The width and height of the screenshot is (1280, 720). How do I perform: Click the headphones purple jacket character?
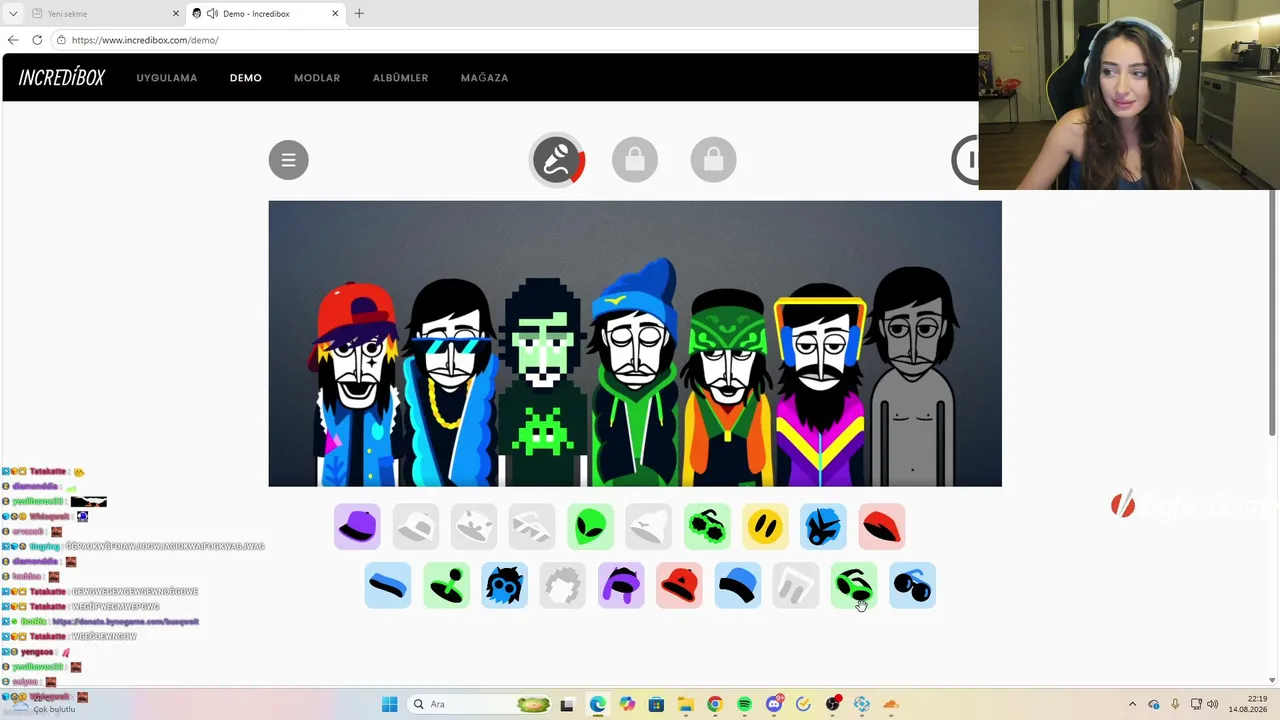pos(820,385)
